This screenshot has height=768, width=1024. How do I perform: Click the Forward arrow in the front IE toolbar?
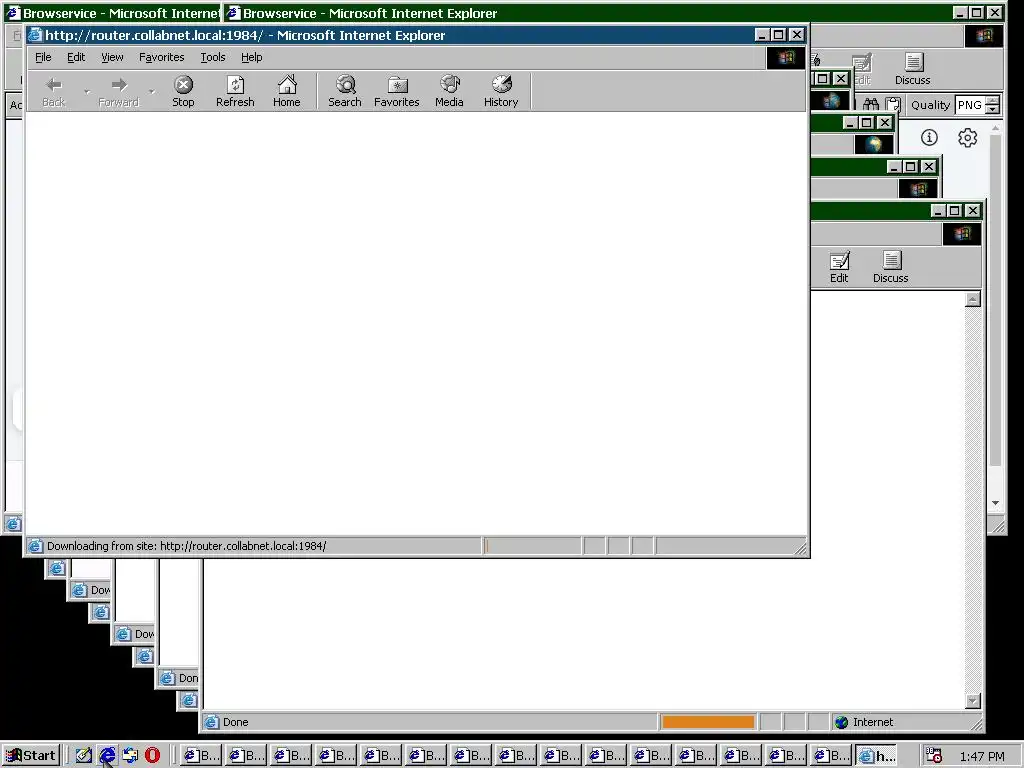pyautogui.click(x=118, y=91)
